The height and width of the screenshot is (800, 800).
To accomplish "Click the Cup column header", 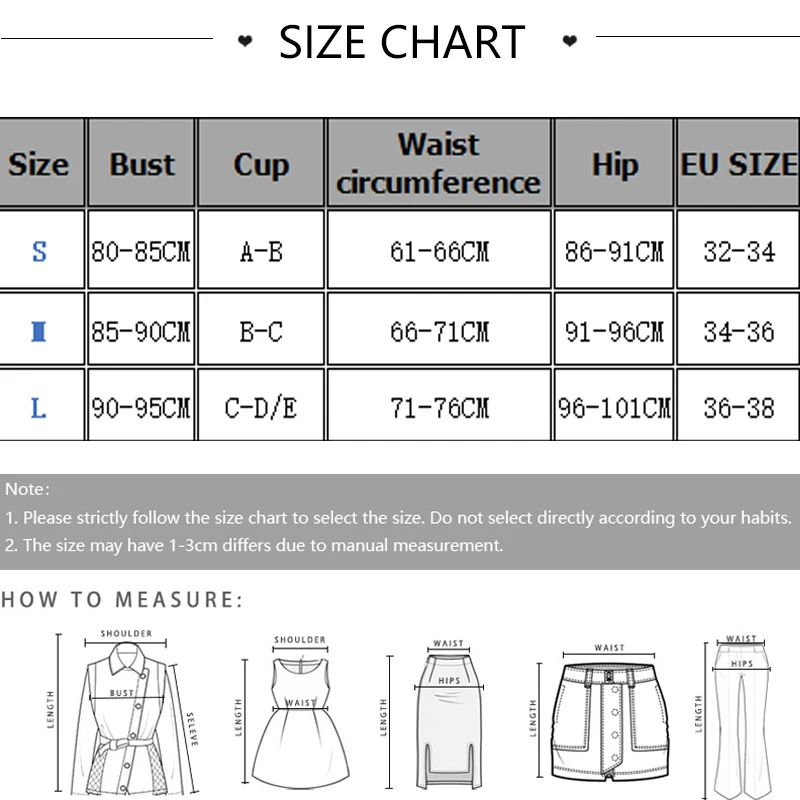I will [261, 165].
